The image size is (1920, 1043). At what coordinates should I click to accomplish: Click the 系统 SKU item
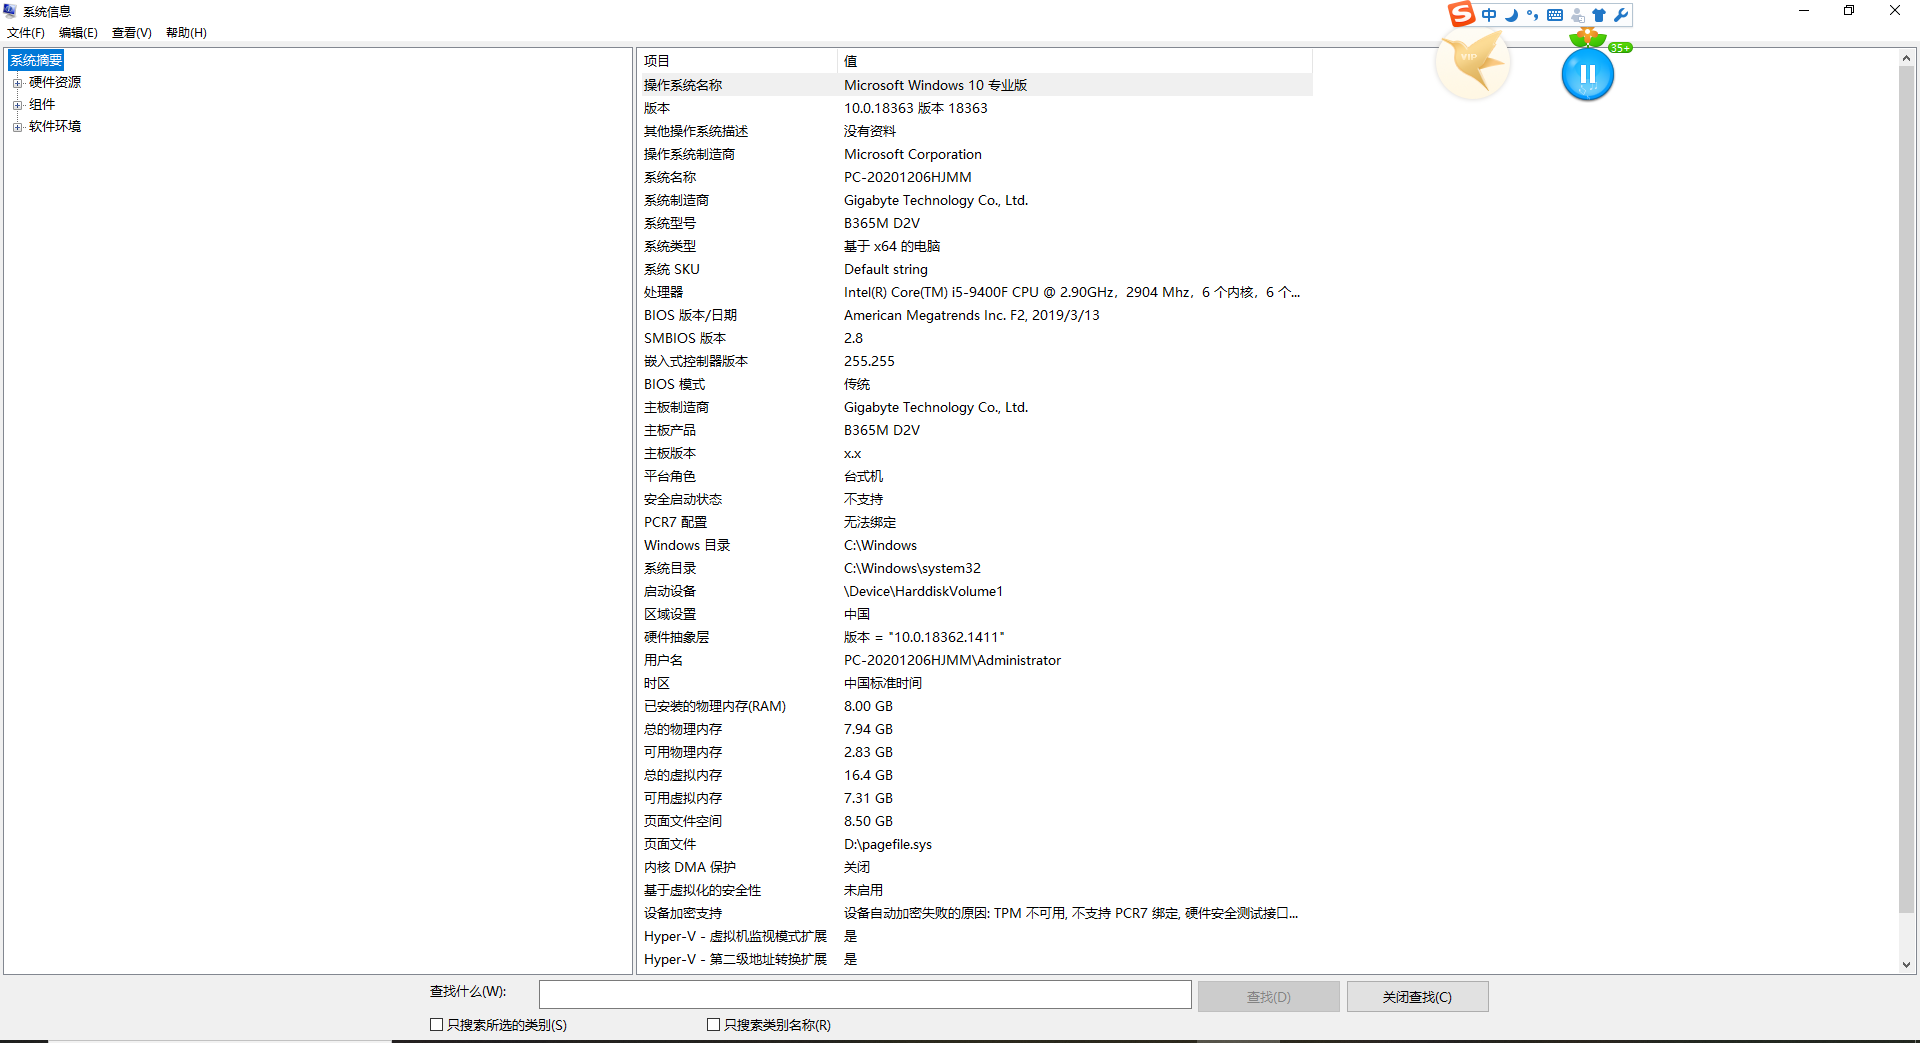(x=672, y=269)
